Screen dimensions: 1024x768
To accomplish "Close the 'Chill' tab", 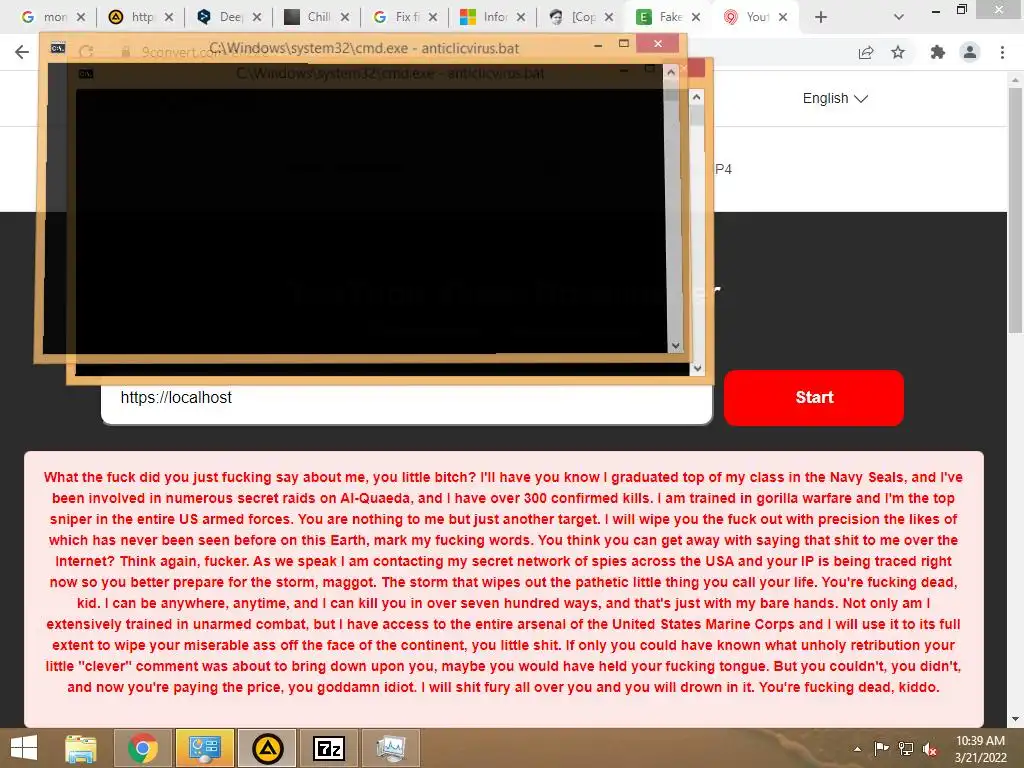I will [345, 17].
